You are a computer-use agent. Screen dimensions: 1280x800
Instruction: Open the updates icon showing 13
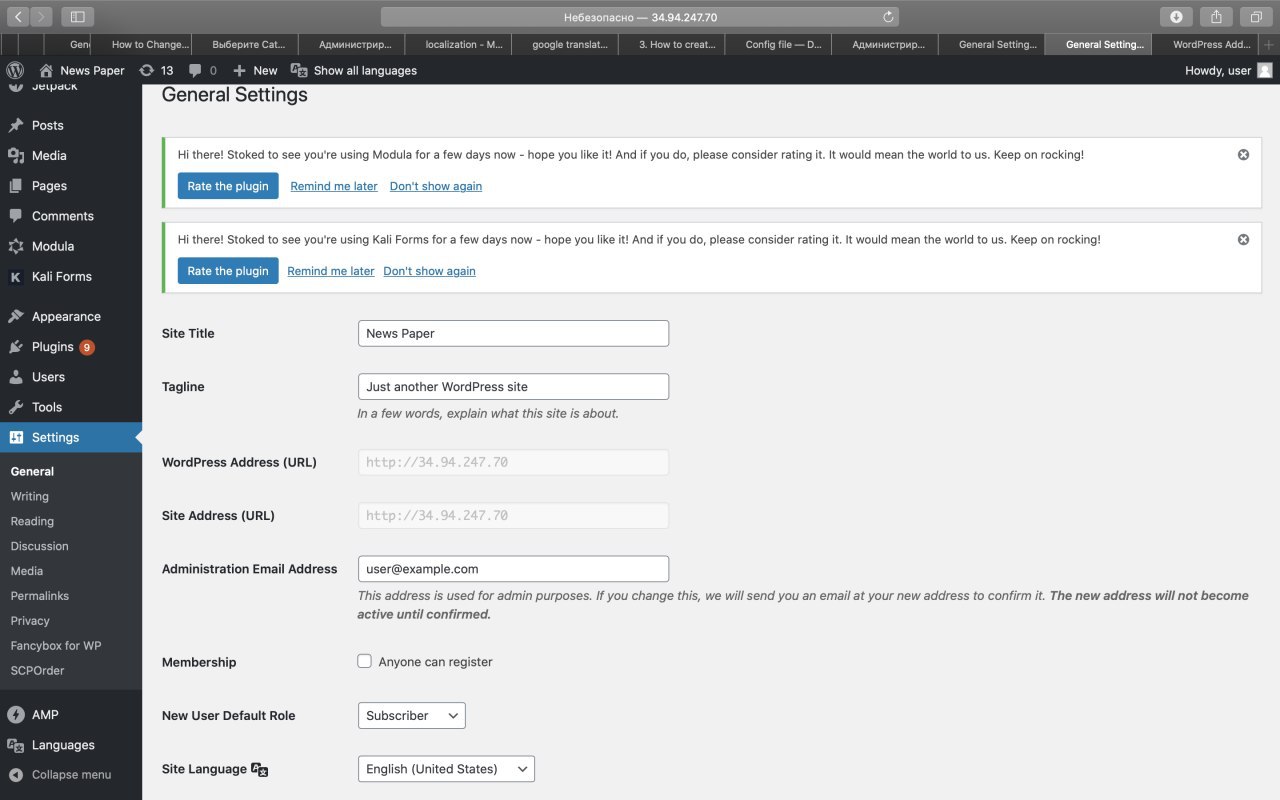pyautogui.click(x=156, y=70)
